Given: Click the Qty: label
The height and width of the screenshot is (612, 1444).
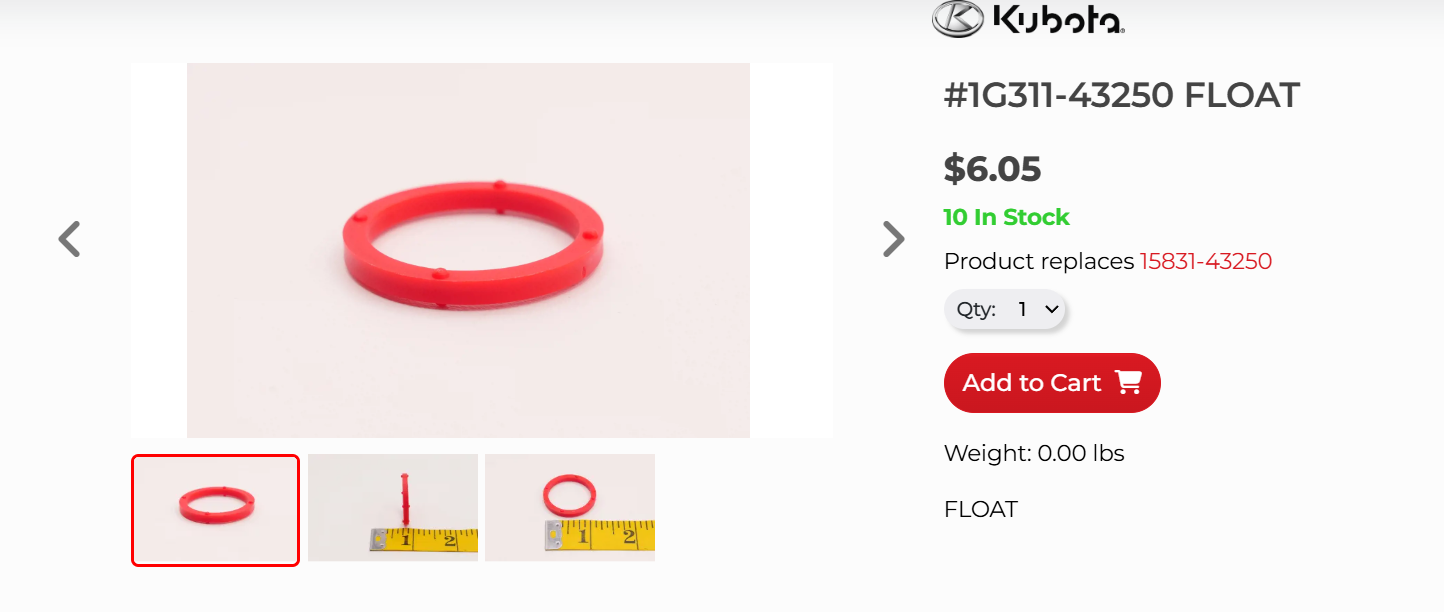Looking at the screenshot, I should click(x=976, y=309).
